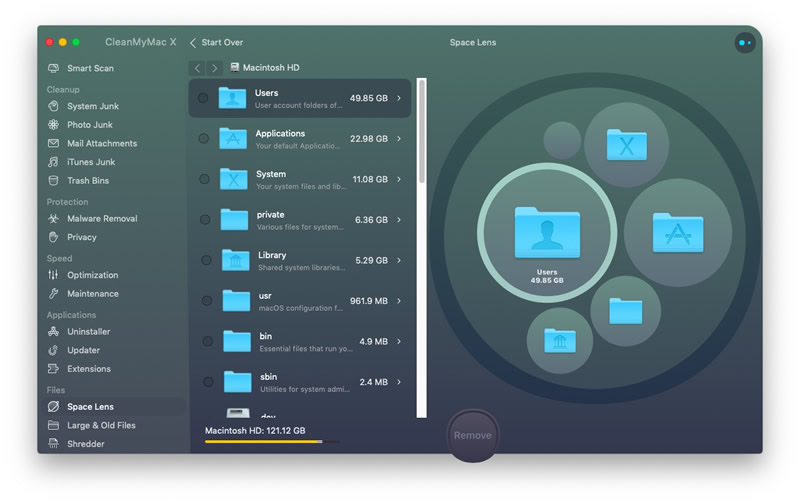This screenshot has width=800, height=503.
Task: Open Large & Old Files icon
Action: 53,425
